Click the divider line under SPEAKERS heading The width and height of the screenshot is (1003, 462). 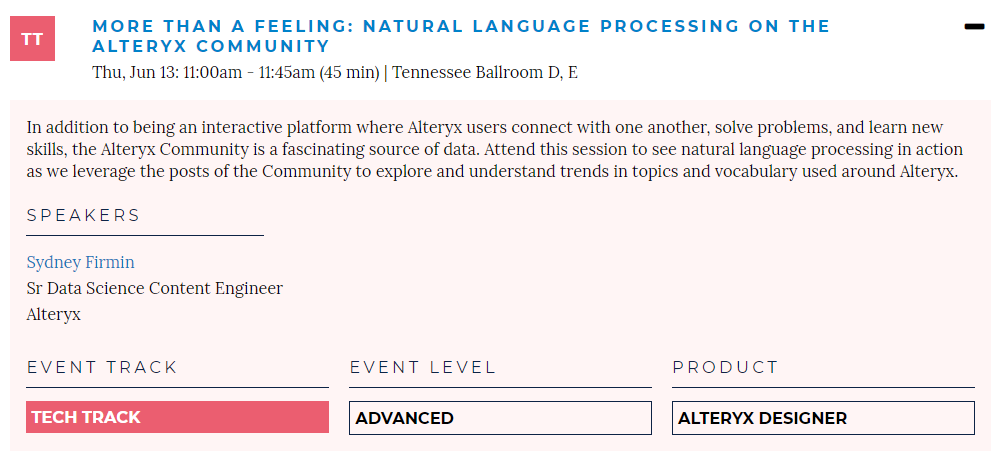click(x=145, y=235)
